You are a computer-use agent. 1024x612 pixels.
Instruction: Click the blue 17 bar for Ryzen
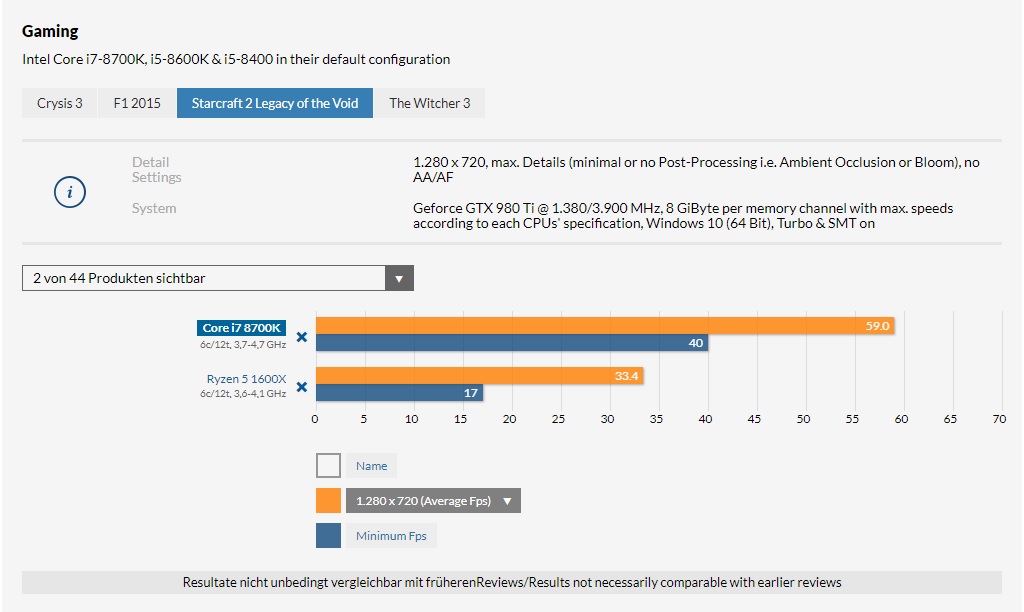click(x=399, y=393)
